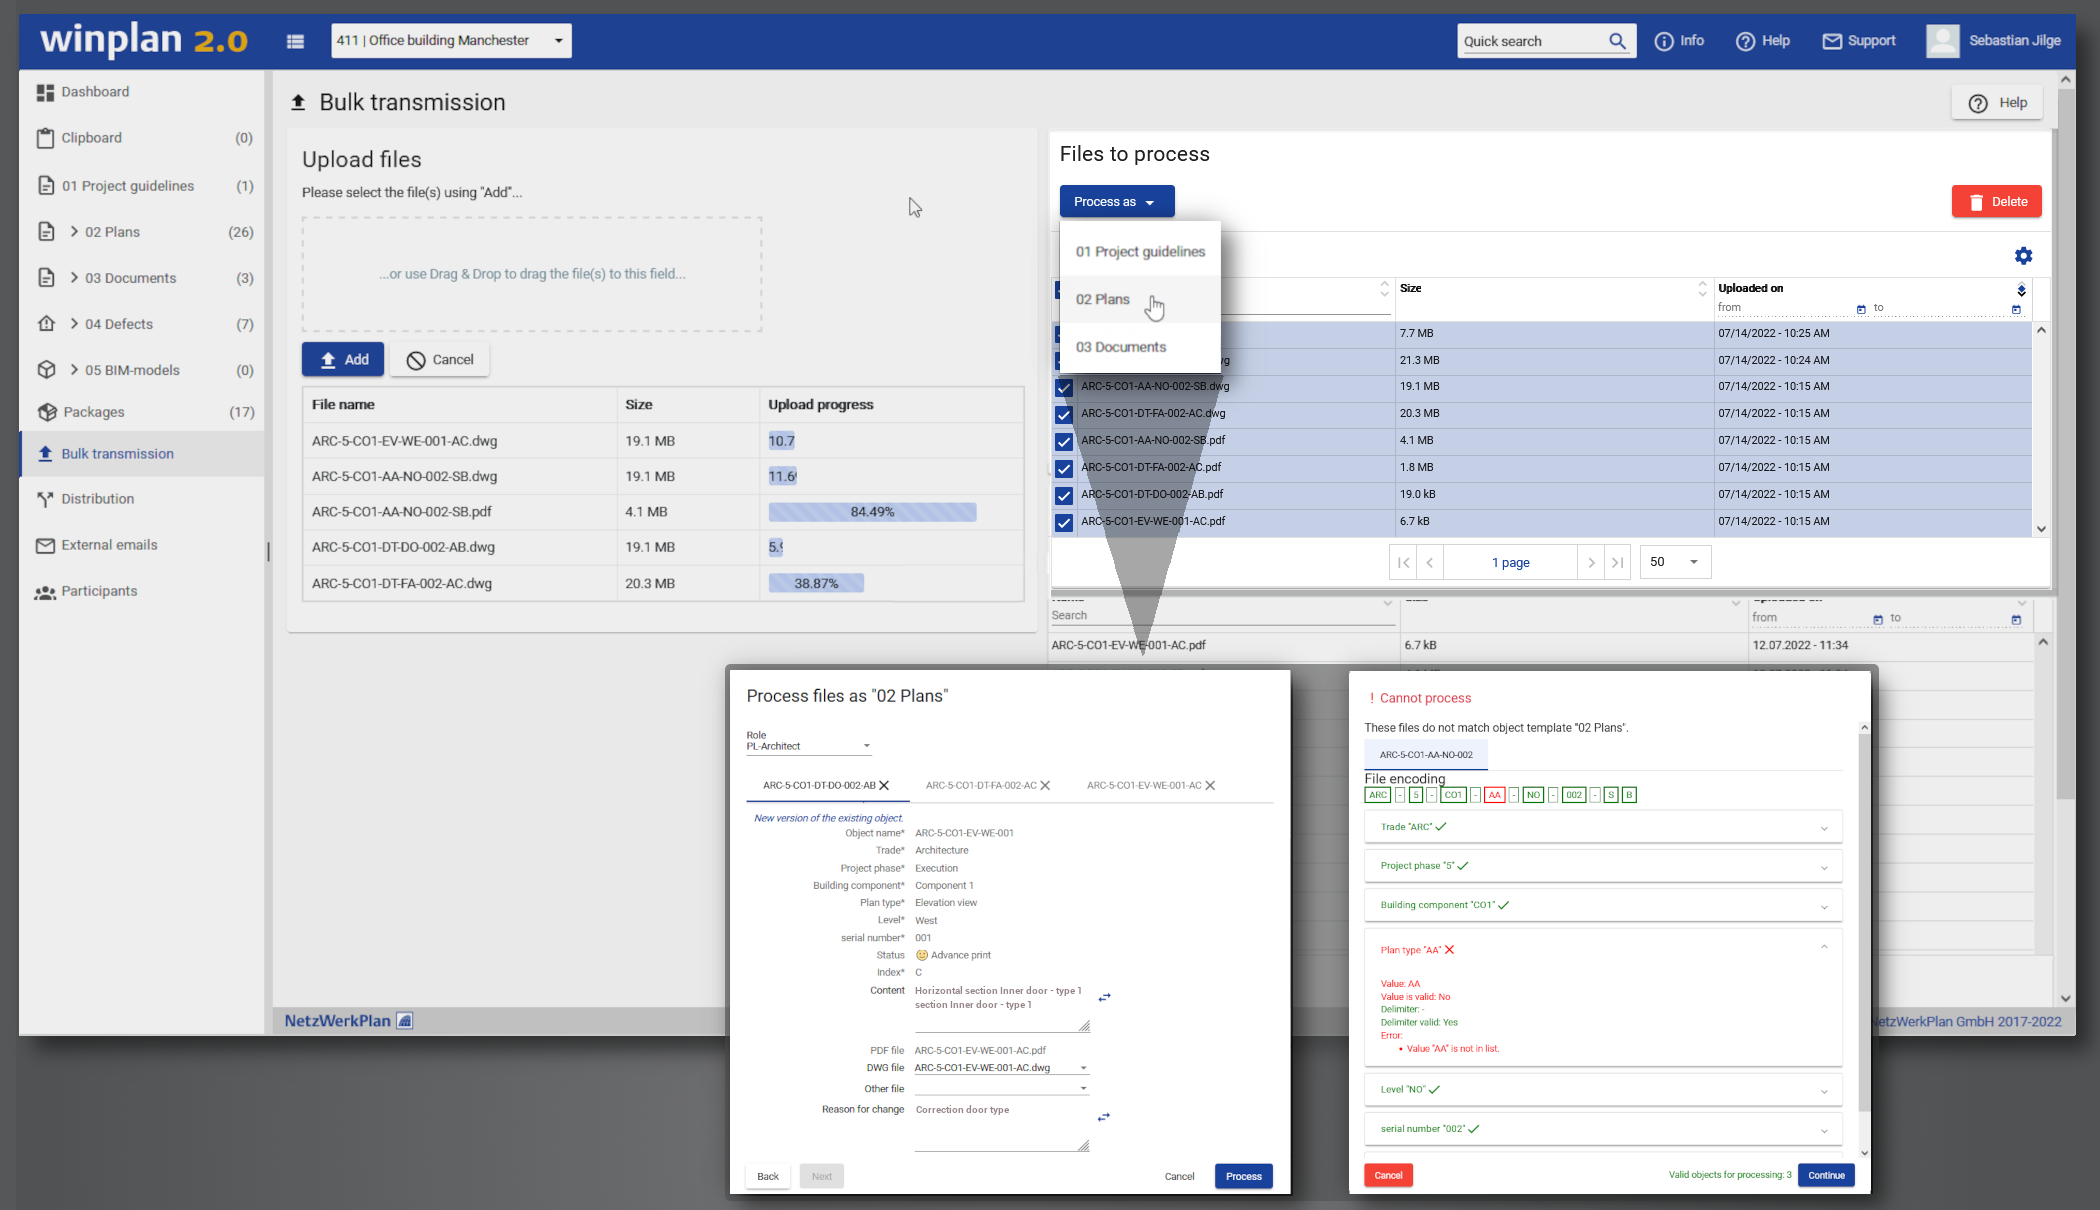Click the red Delete button
This screenshot has height=1210, width=2100.
pos(1996,202)
